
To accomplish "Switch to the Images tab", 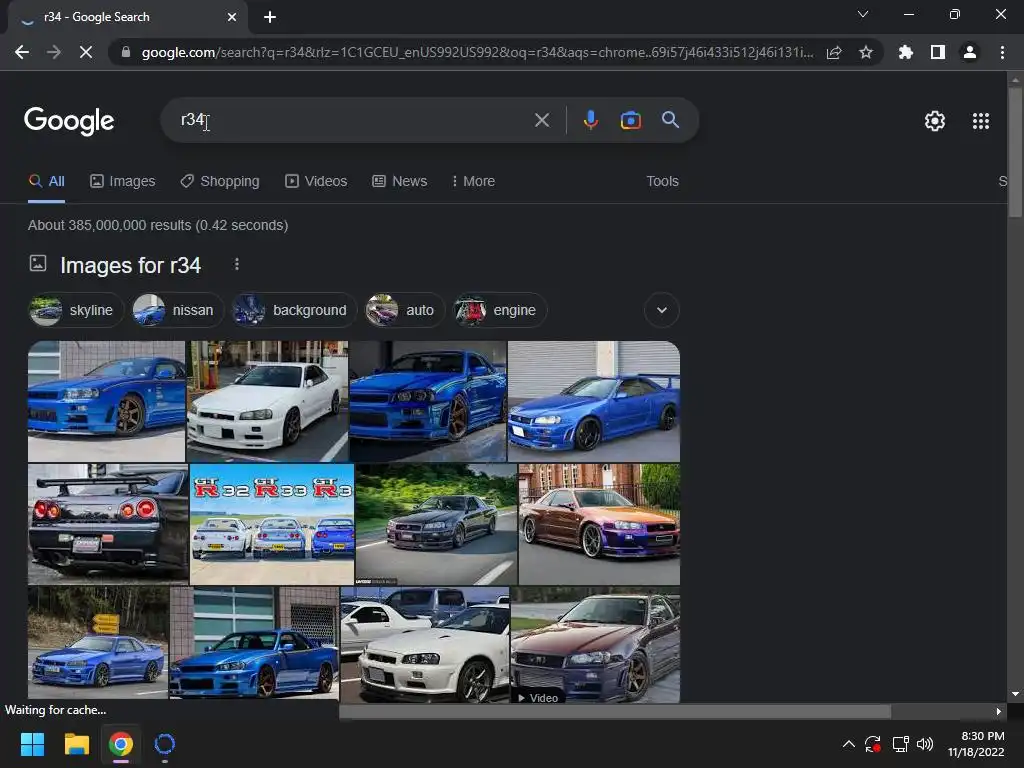I will point(123,182).
